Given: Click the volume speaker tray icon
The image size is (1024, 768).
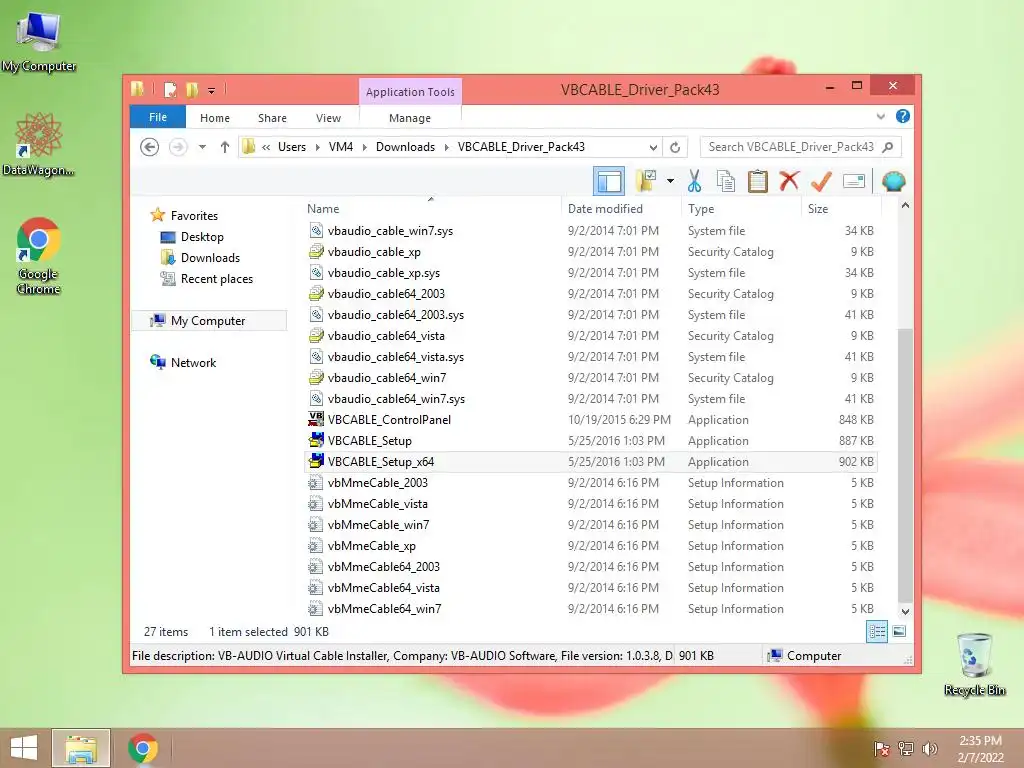Looking at the screenshot, I should pyautogui.click(x=929, y=748).
